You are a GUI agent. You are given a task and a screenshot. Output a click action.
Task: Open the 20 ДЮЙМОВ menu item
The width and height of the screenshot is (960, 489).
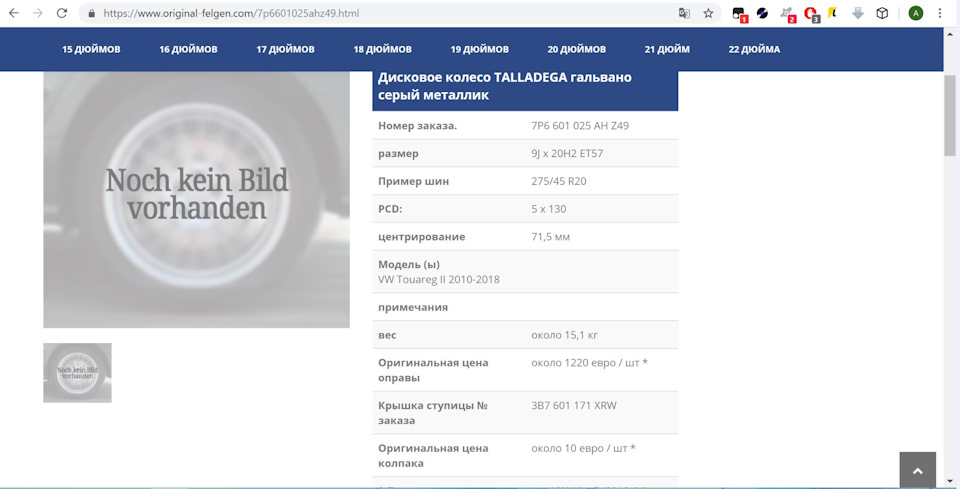pos(577,50)
